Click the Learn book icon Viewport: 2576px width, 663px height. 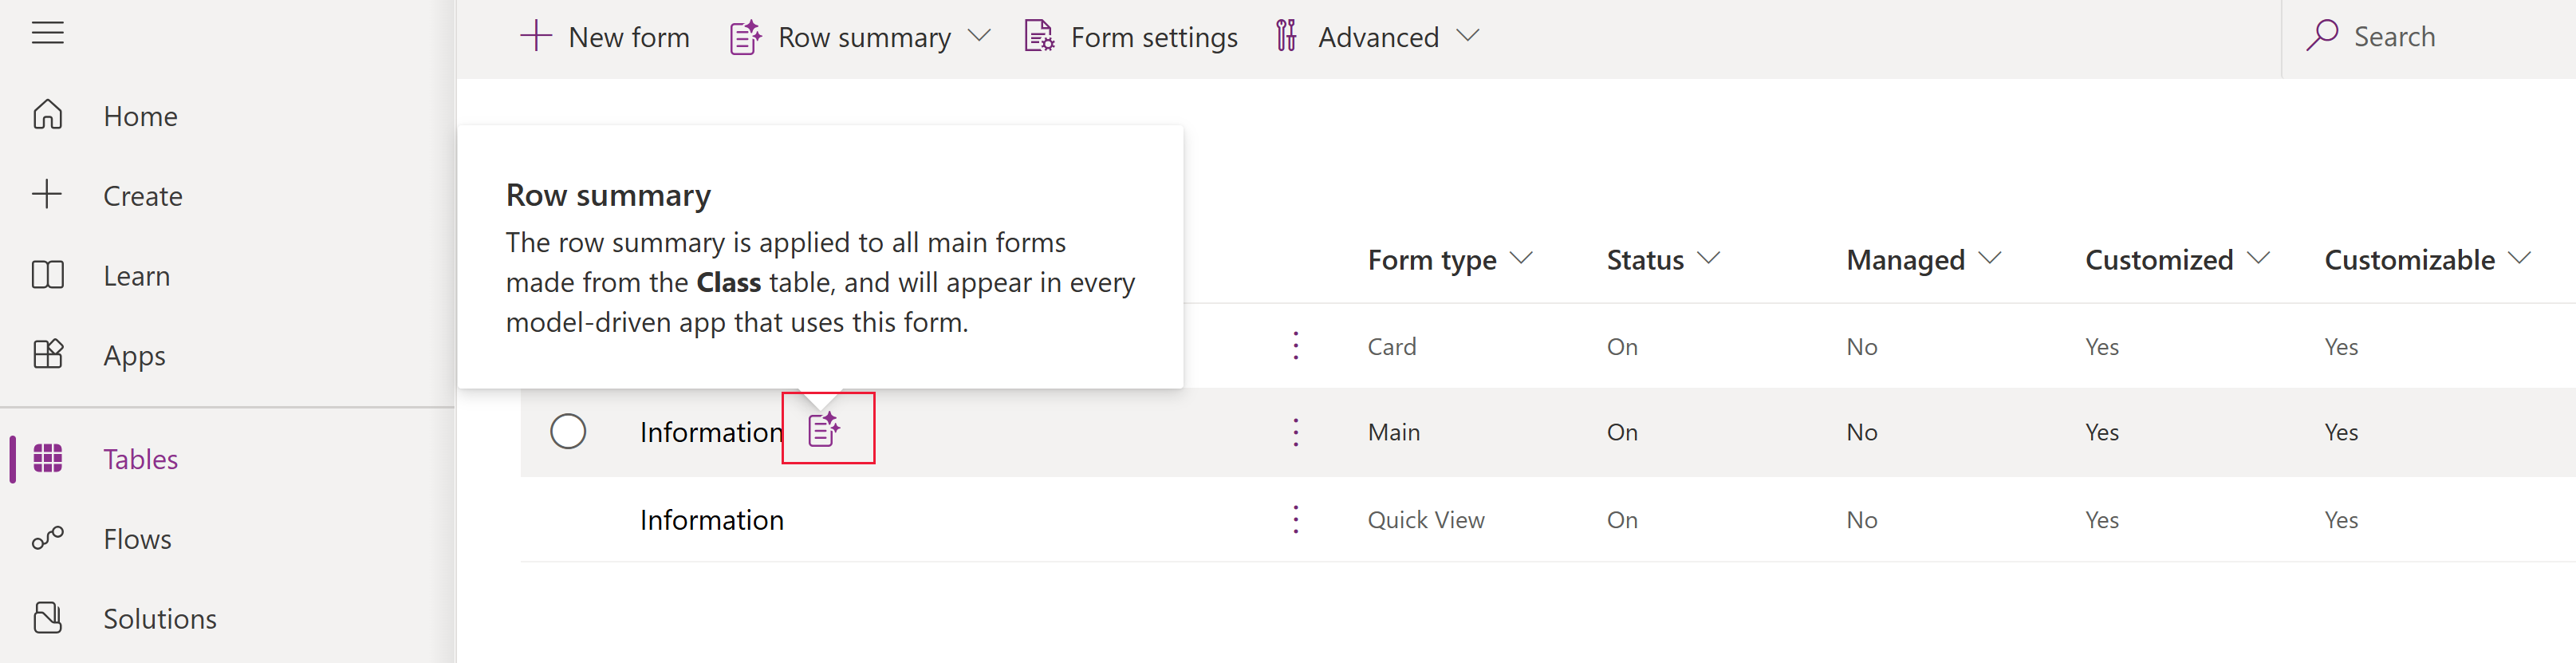(47, 275)
